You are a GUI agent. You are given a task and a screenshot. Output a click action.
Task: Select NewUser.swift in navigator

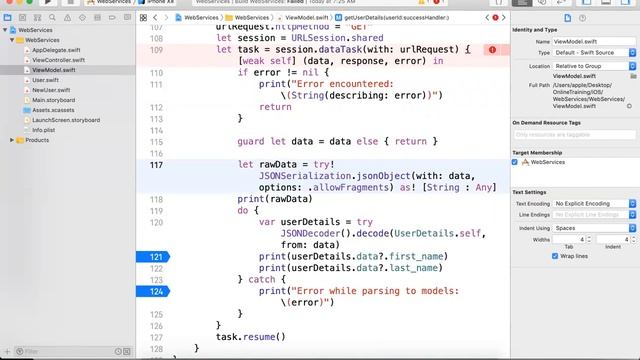(51, 90)
